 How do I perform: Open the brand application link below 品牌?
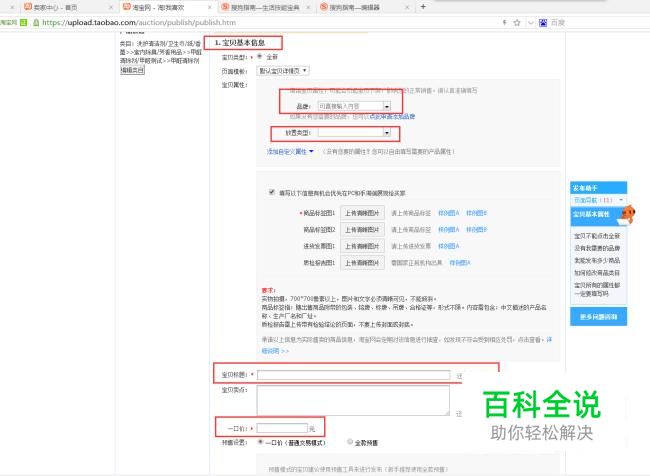click(392, 117)
